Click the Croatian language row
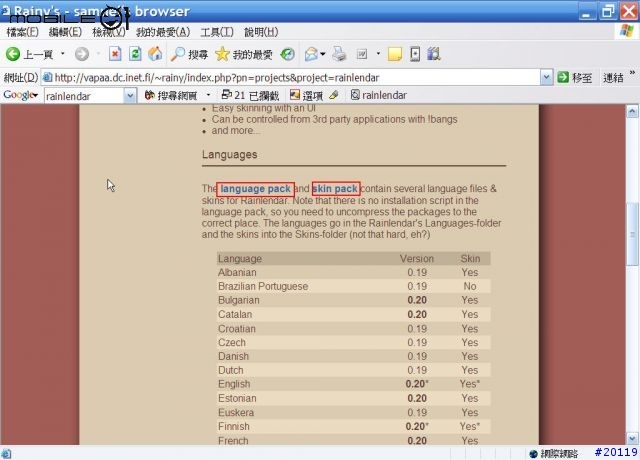Viewport: 640px width, 460px height. click(x=353, y=329)
